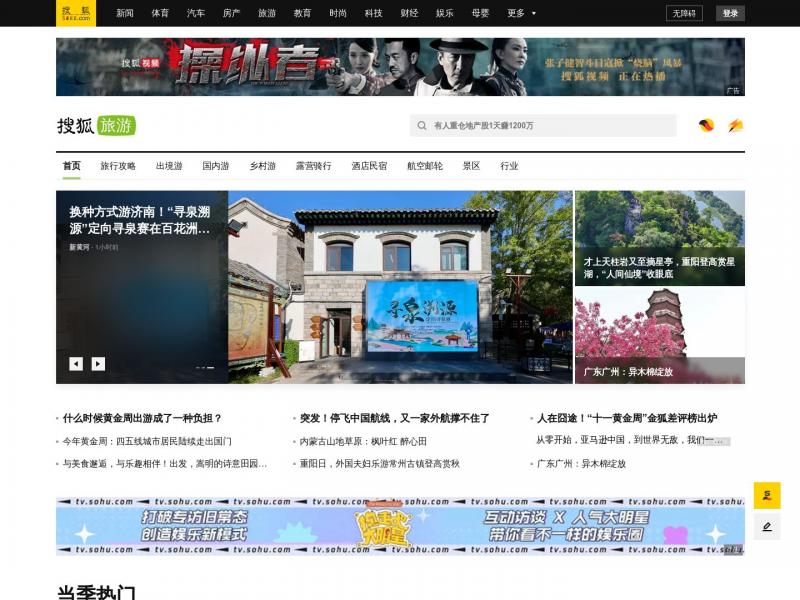Screen dimensions: 800x600
Task: Open the 酒店民宿 tab
Action: point(369,166)
